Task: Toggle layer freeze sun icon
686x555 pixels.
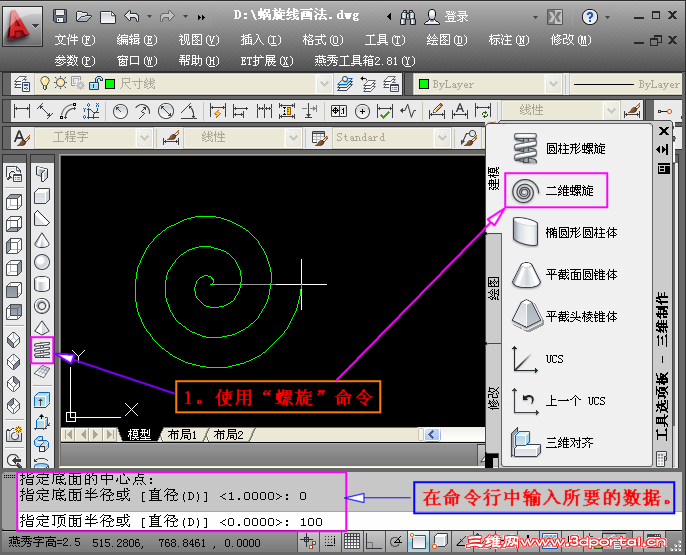Action: [60, 83]
